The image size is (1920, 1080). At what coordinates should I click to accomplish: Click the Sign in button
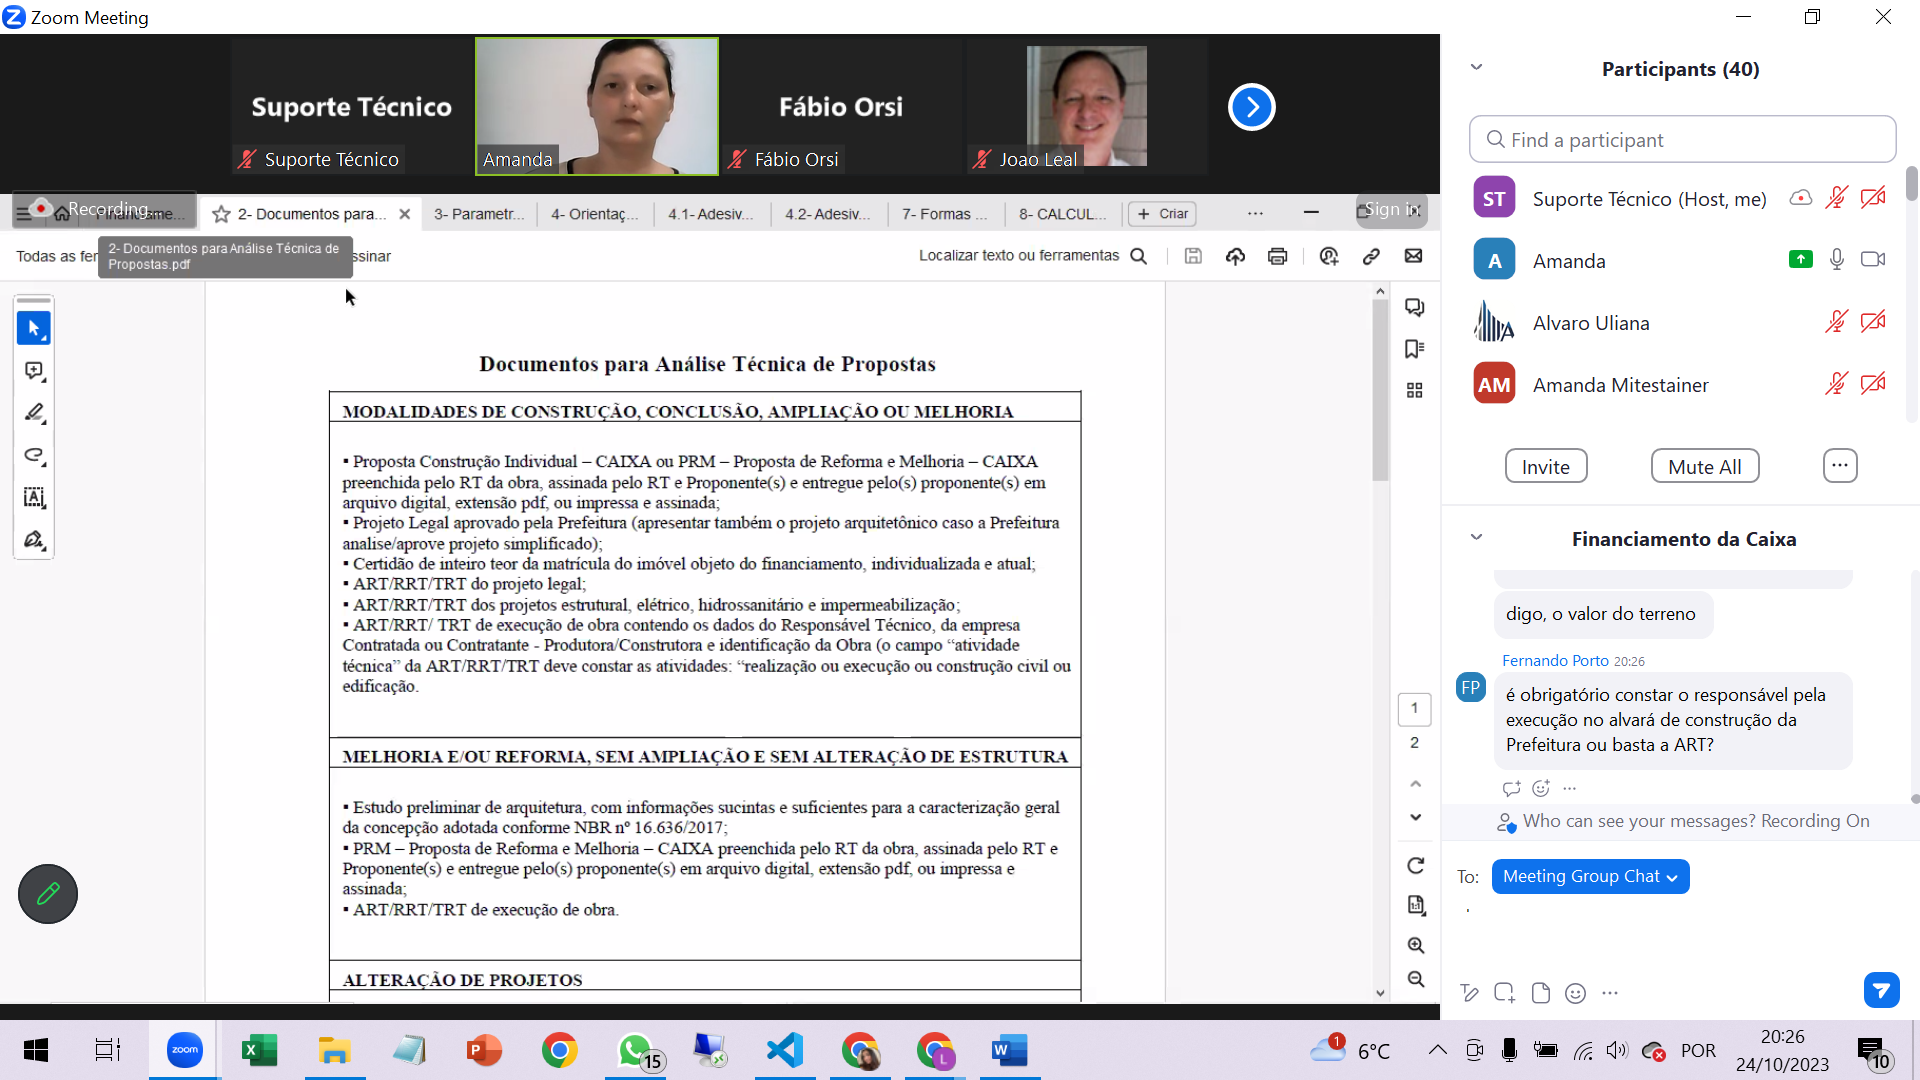point(1391,210)
